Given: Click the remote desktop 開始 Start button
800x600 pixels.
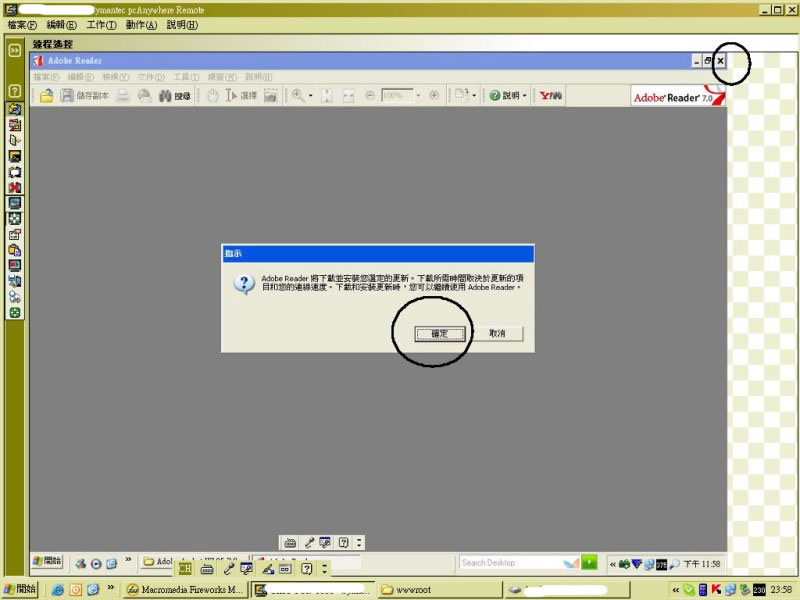Looking at the screenshot, I should tap(47, 561).
